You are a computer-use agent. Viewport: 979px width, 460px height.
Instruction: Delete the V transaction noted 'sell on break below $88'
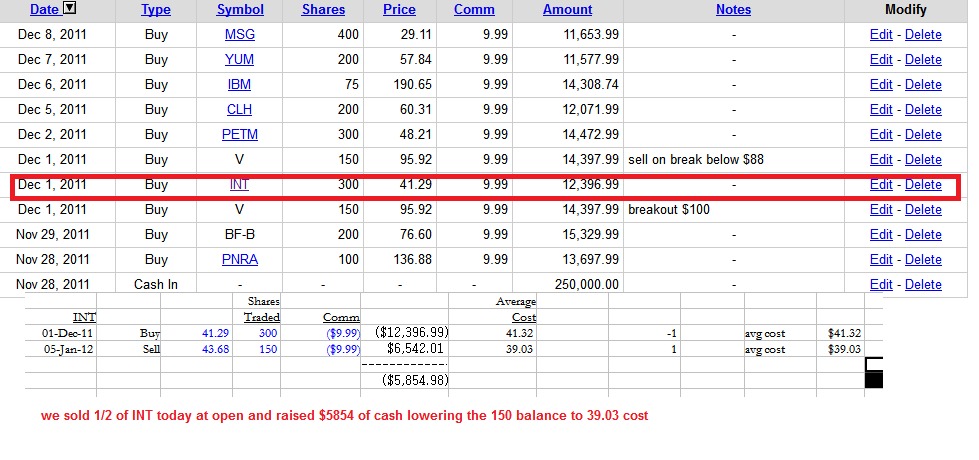923,160
